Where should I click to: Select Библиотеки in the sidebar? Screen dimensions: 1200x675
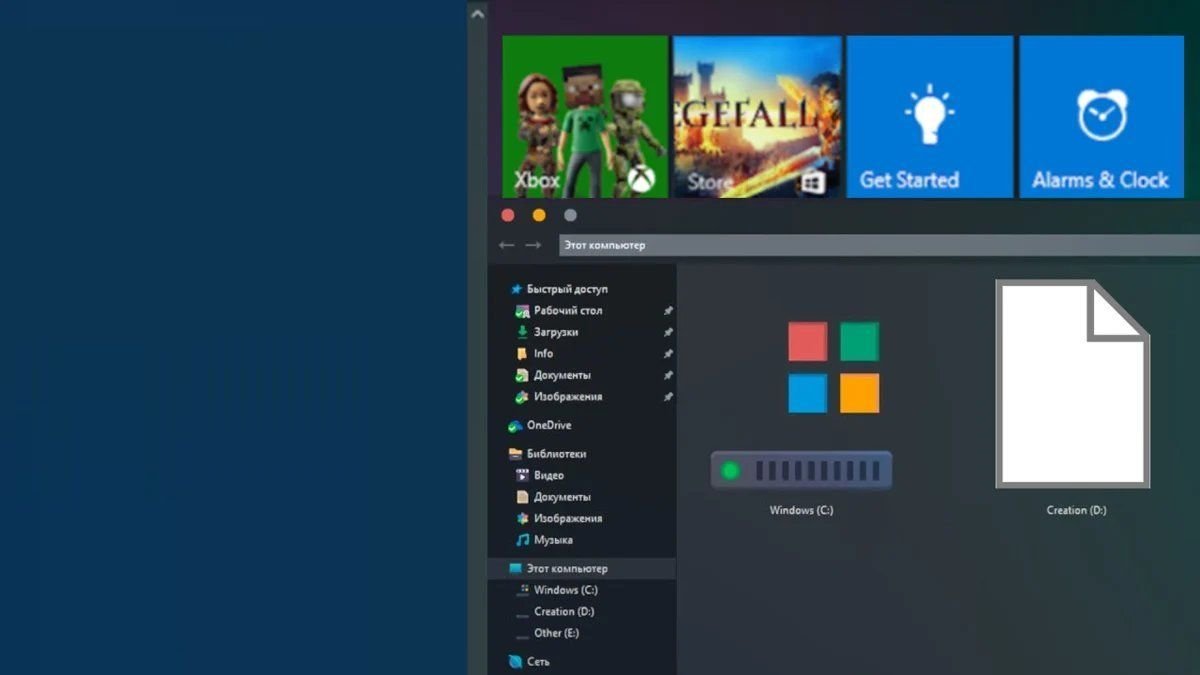pyautogui.click(x=556, y=454)
